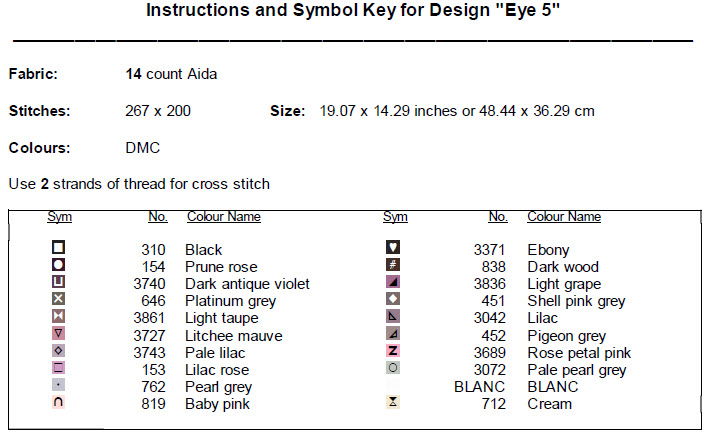Click the Black 310 symbol swatch
Image resolution: width=710 pixels, height=435 pixels.
[x=58, y=247]
